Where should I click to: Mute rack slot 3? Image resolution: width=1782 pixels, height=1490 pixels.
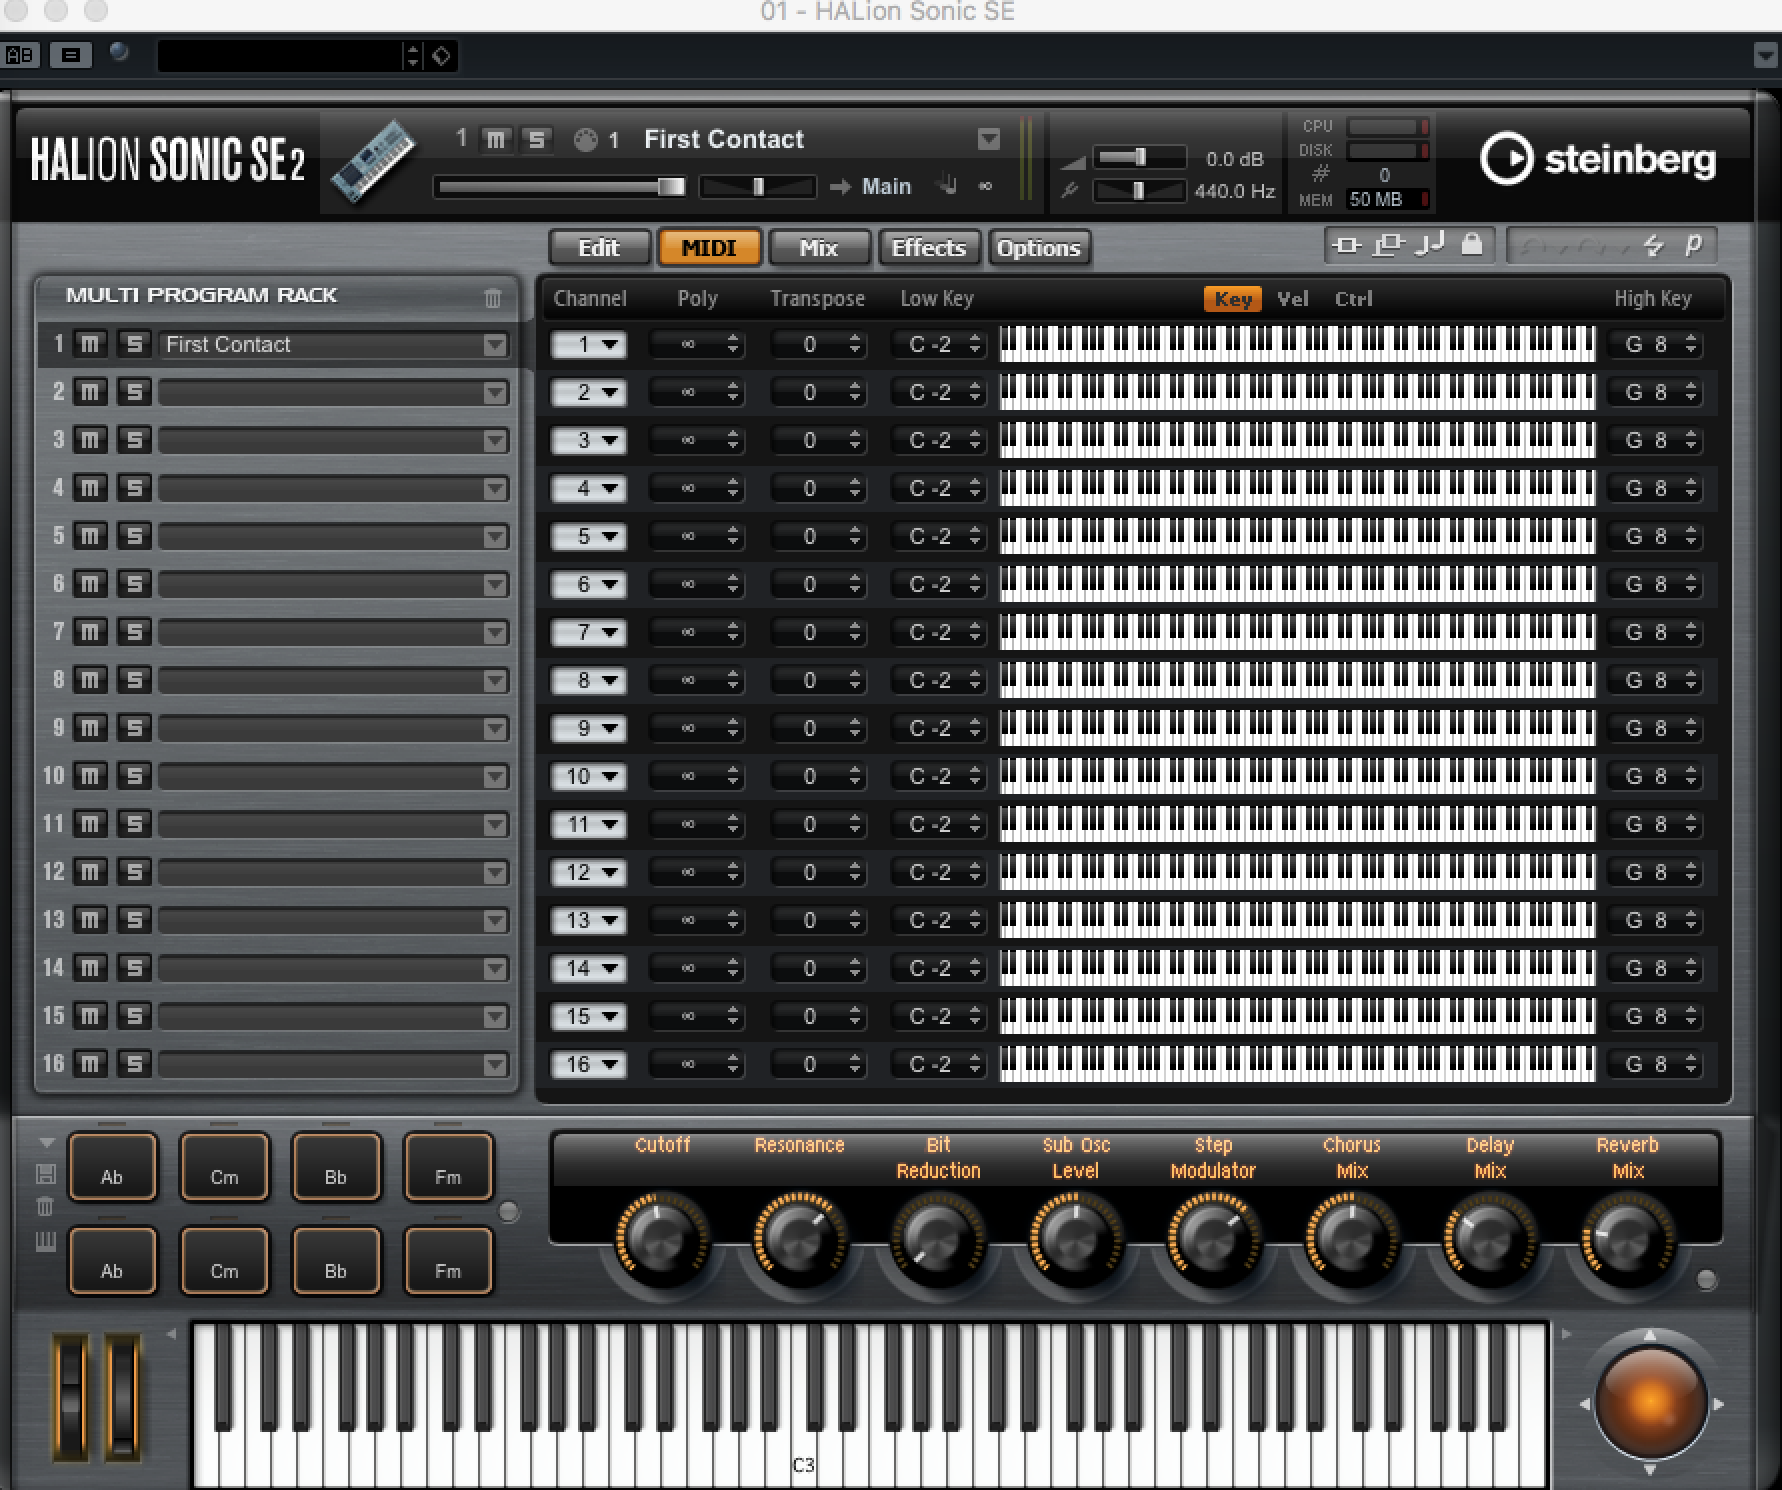tap(91, 440)
